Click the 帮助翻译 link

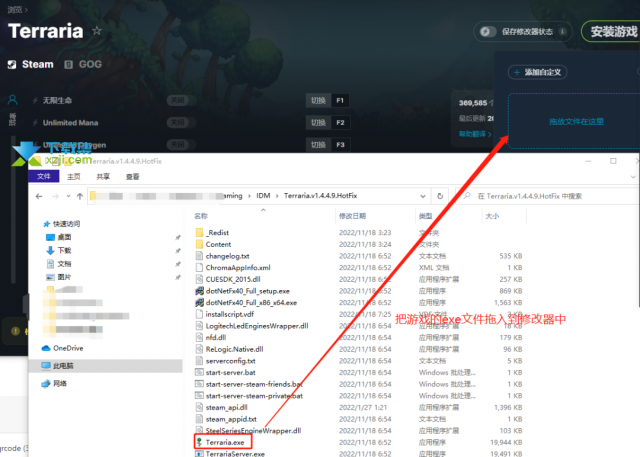(475, 134)
